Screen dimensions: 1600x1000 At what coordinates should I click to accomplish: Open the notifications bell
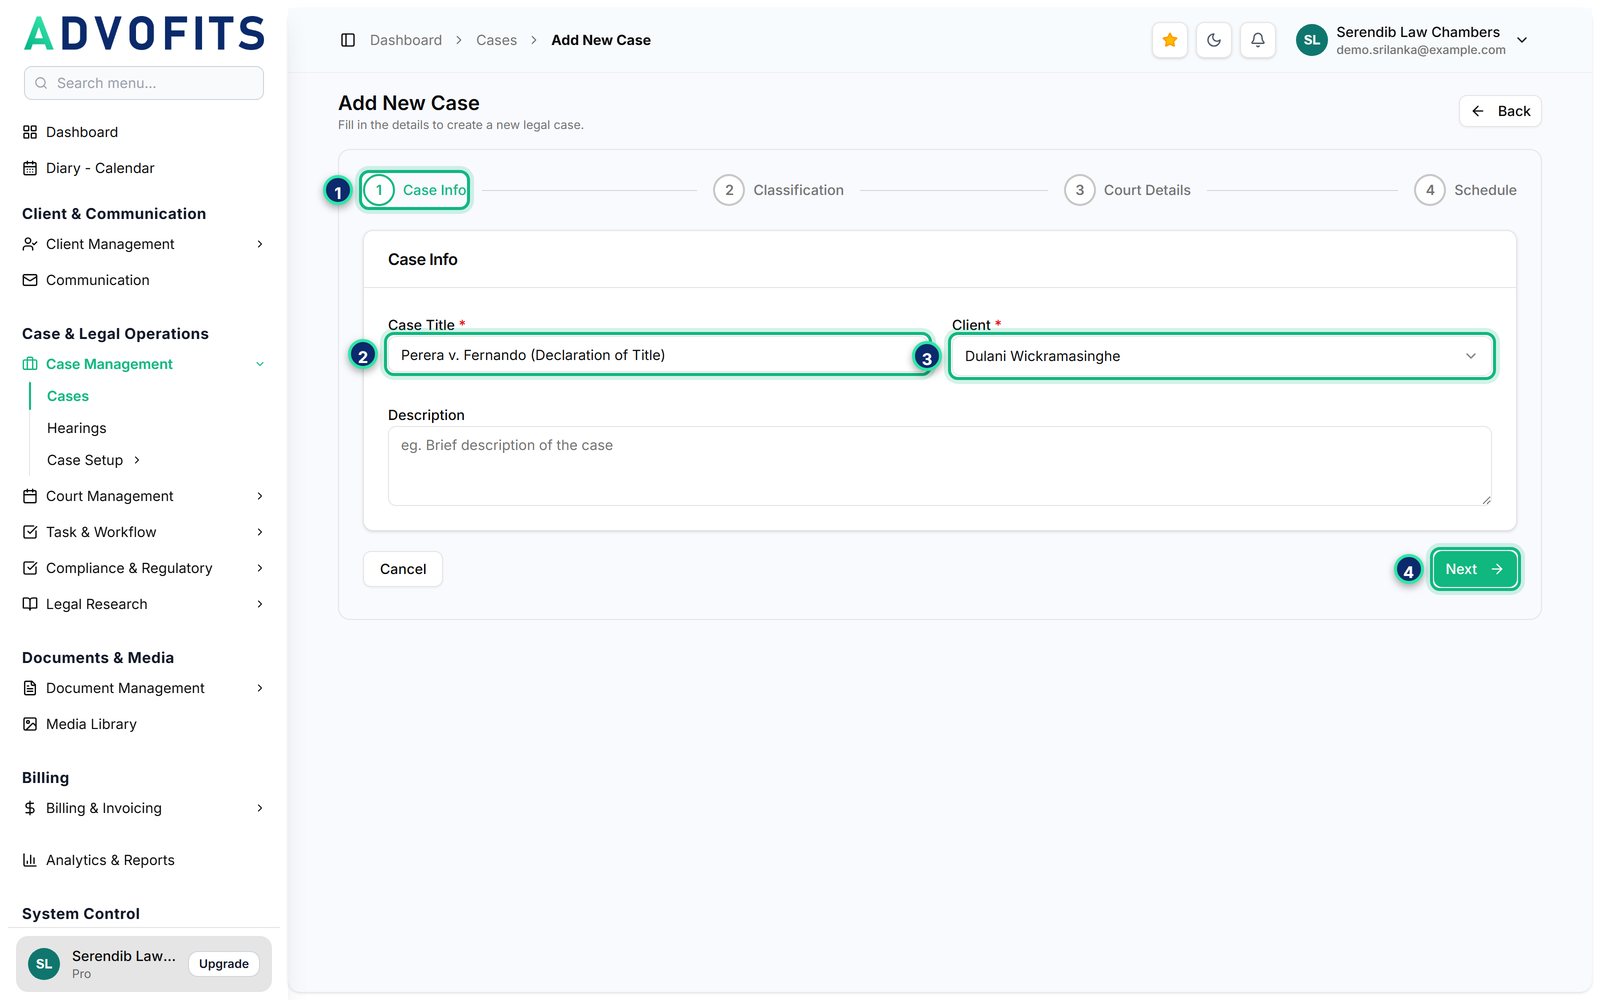(1258, 40)
